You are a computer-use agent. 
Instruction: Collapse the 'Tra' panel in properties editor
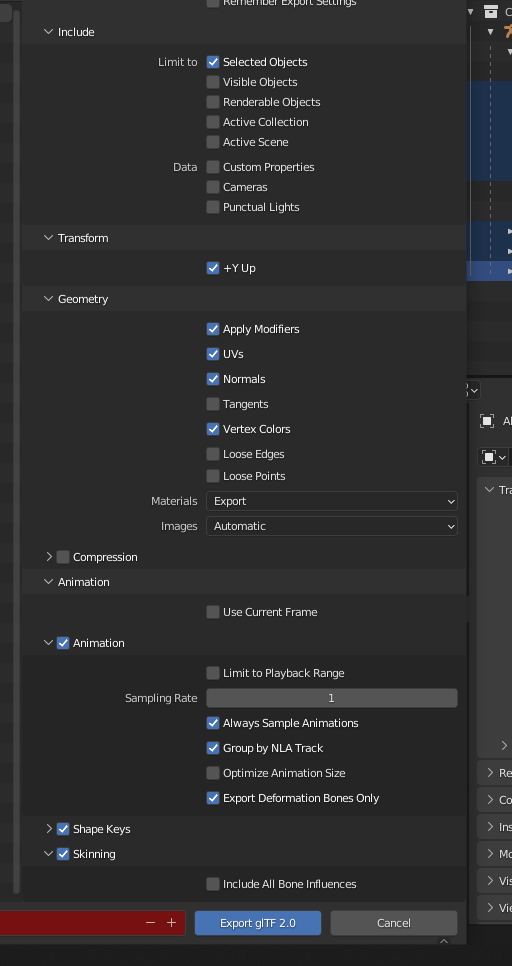point(489,490)
